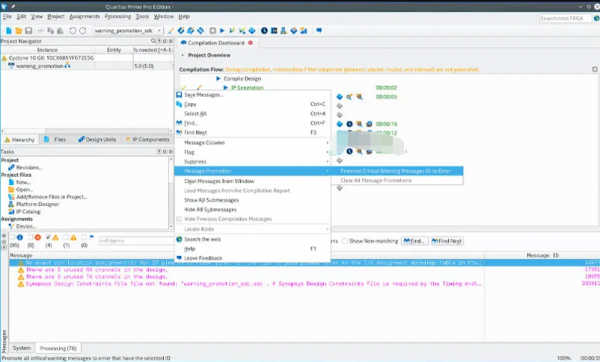This screenshot has width=600, height=362.
Task: Expand the Flag submenu
Action: 252,152
